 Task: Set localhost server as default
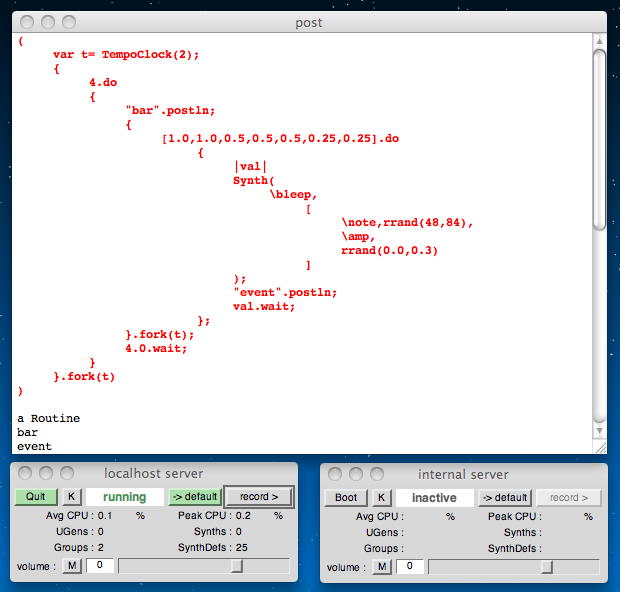(196, 497)
